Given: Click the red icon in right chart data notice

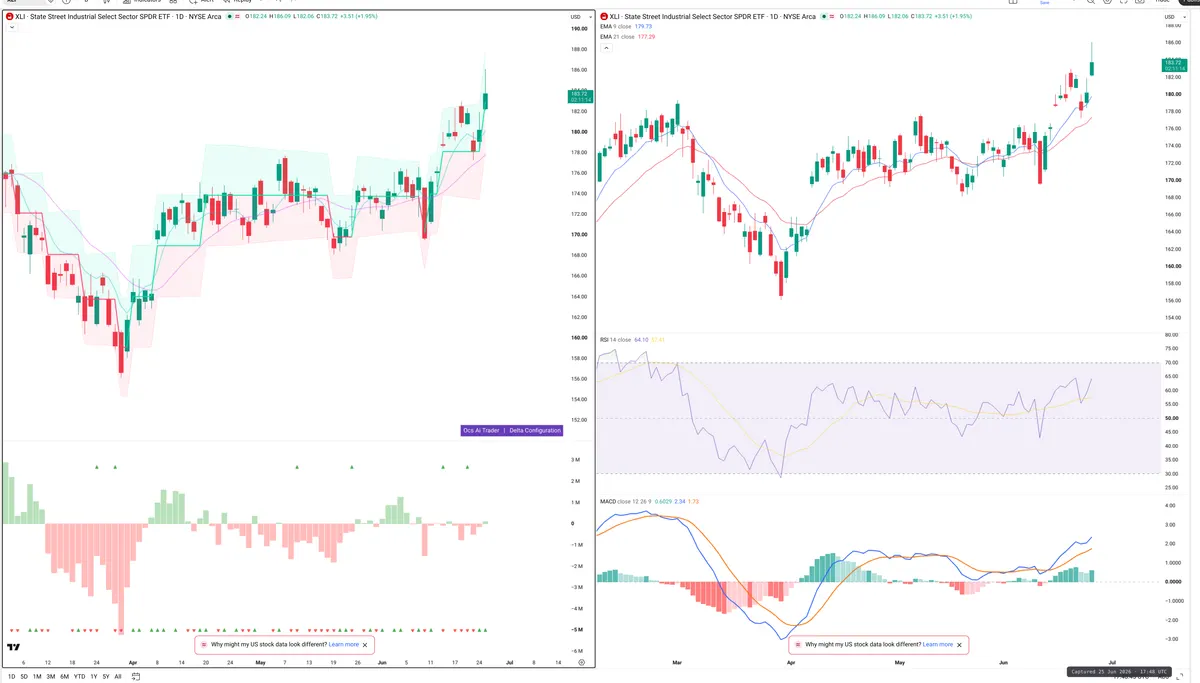Looking at the screenshot, I should coord(797,645).
